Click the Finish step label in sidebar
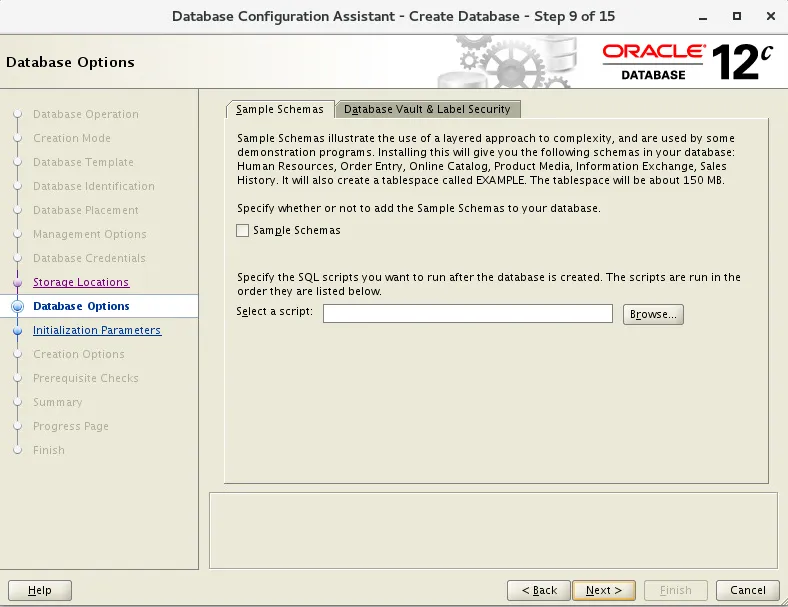 49,450
